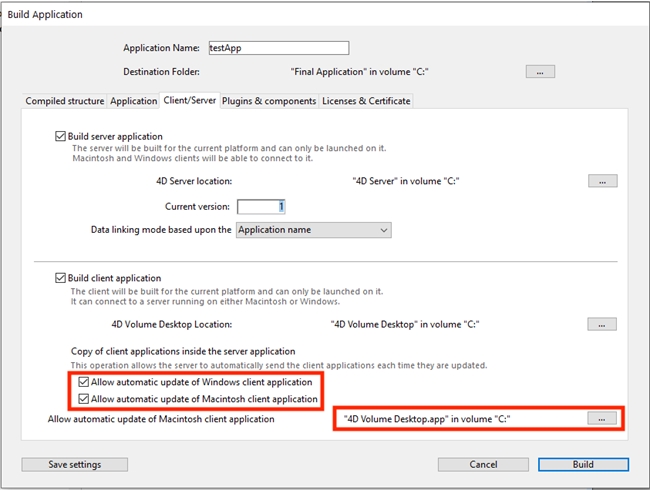The width and height of the screenshot is (650, 490).
Task: Toggle the Build server application checkbox
Action: click(x=61, y=136)
